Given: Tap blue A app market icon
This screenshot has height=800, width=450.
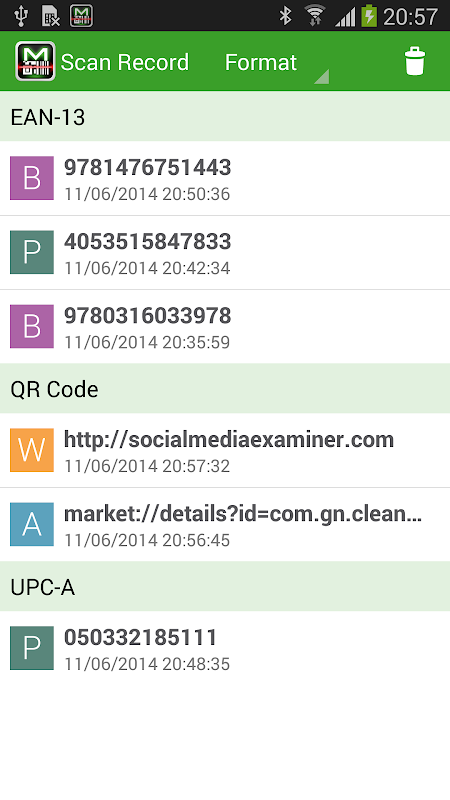Looking at the screenshot, I should [32, 524].
